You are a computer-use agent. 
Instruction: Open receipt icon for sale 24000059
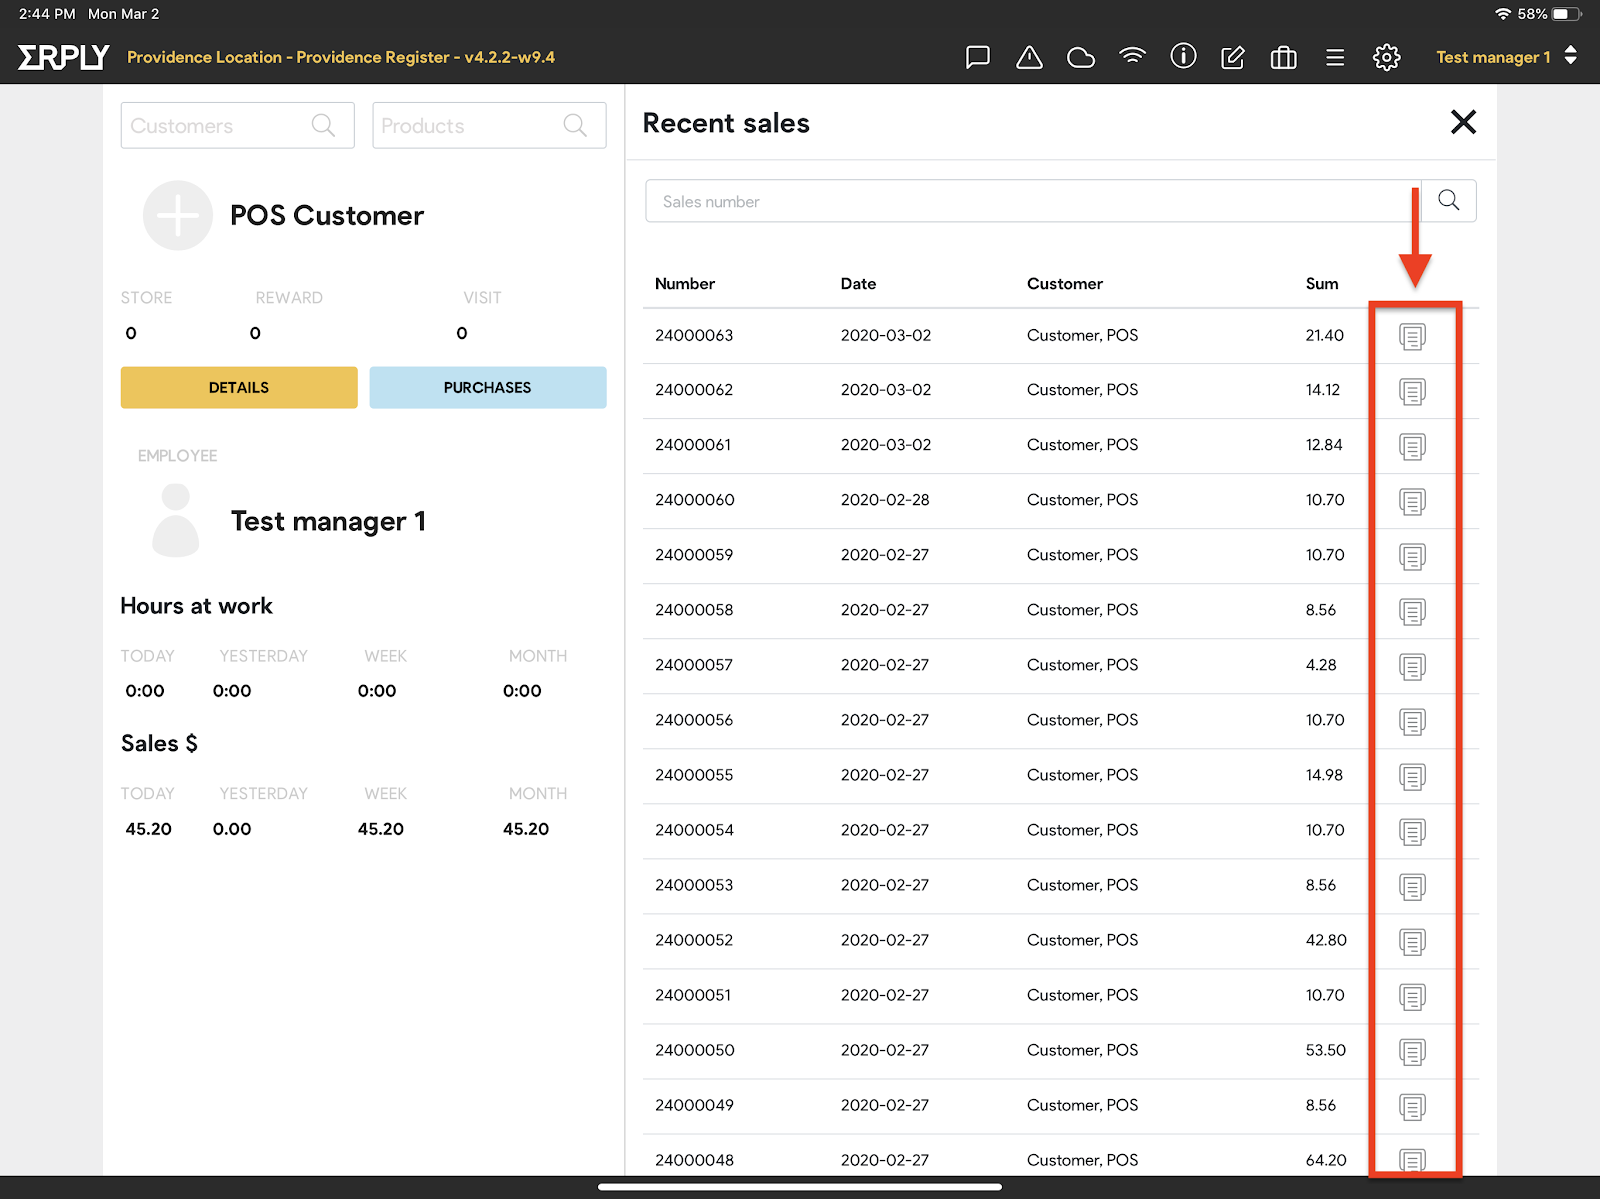click(x=1412, y=557)
